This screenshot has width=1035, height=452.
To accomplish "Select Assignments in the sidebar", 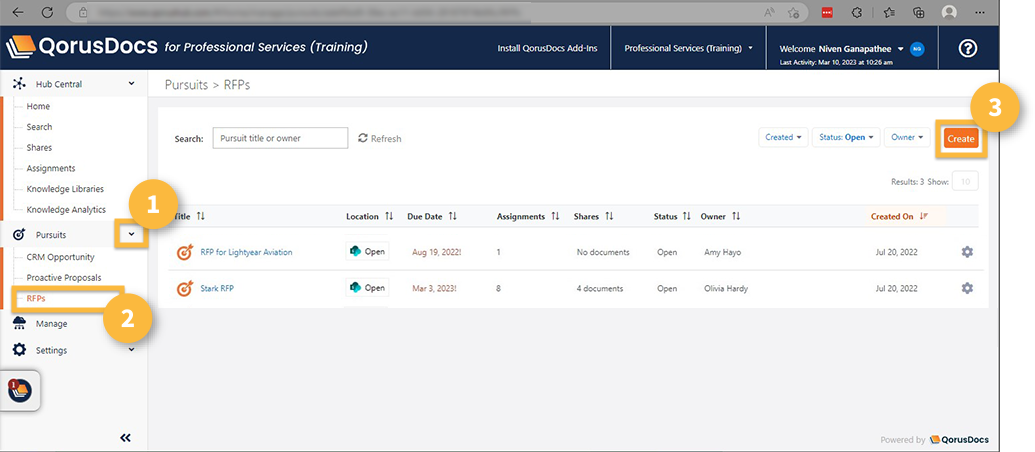I will pyautogui.click(x=51, y=168).
